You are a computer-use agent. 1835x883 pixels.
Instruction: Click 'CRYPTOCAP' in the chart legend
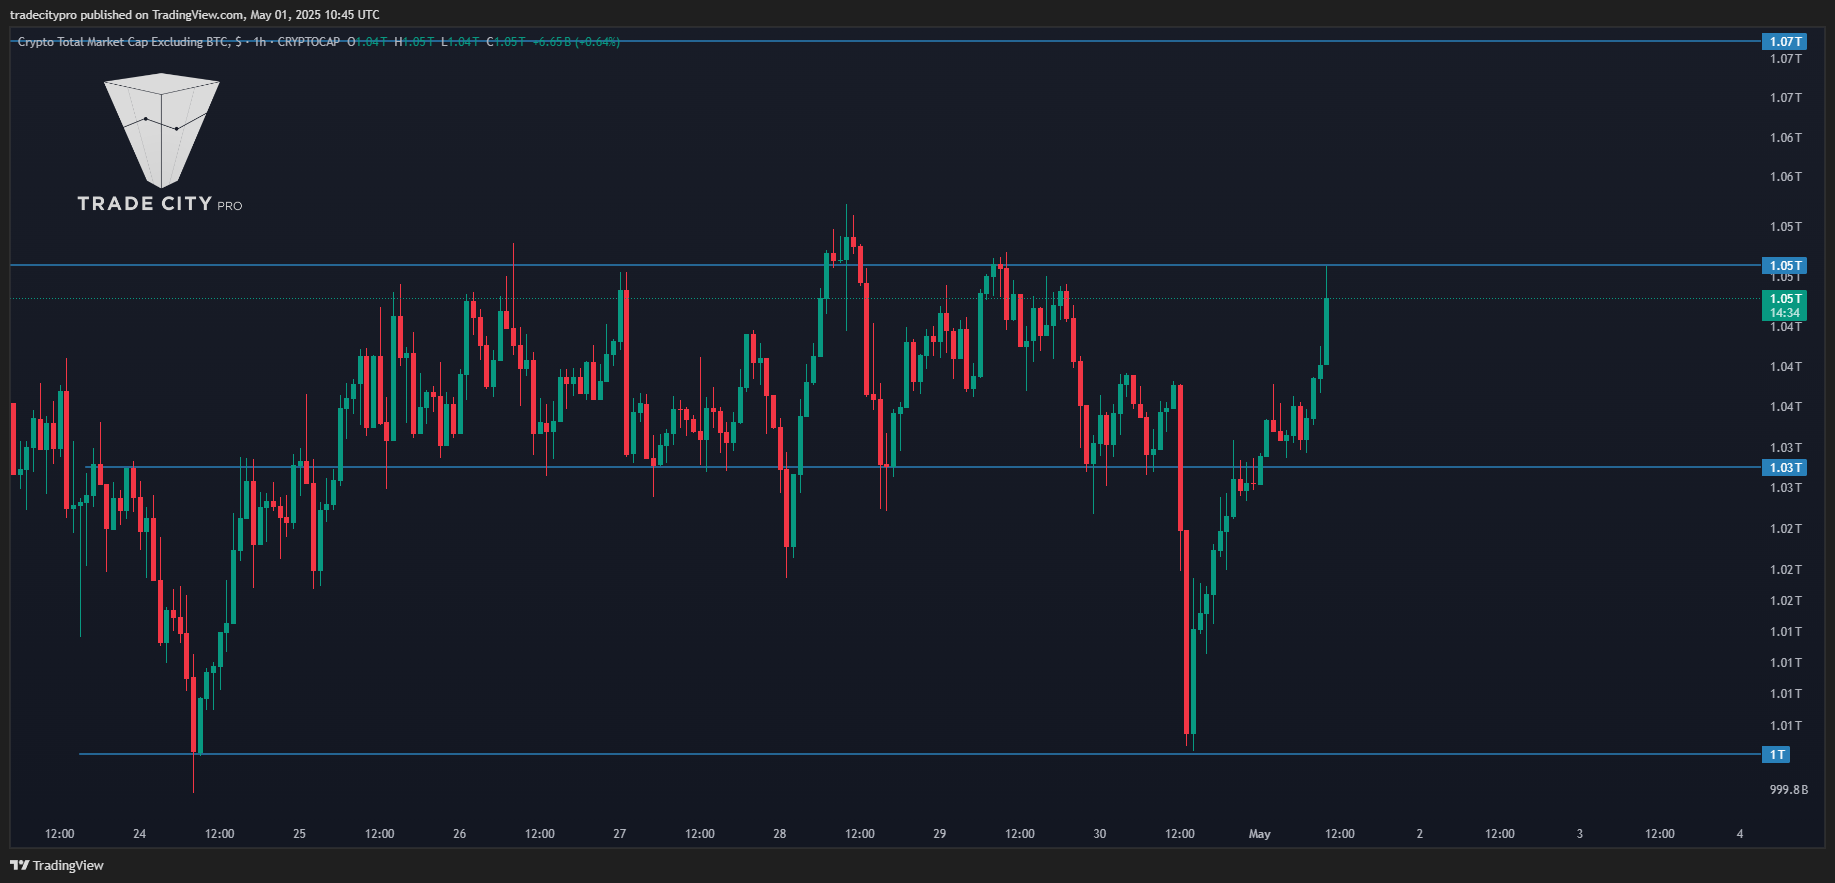point(309,42)
